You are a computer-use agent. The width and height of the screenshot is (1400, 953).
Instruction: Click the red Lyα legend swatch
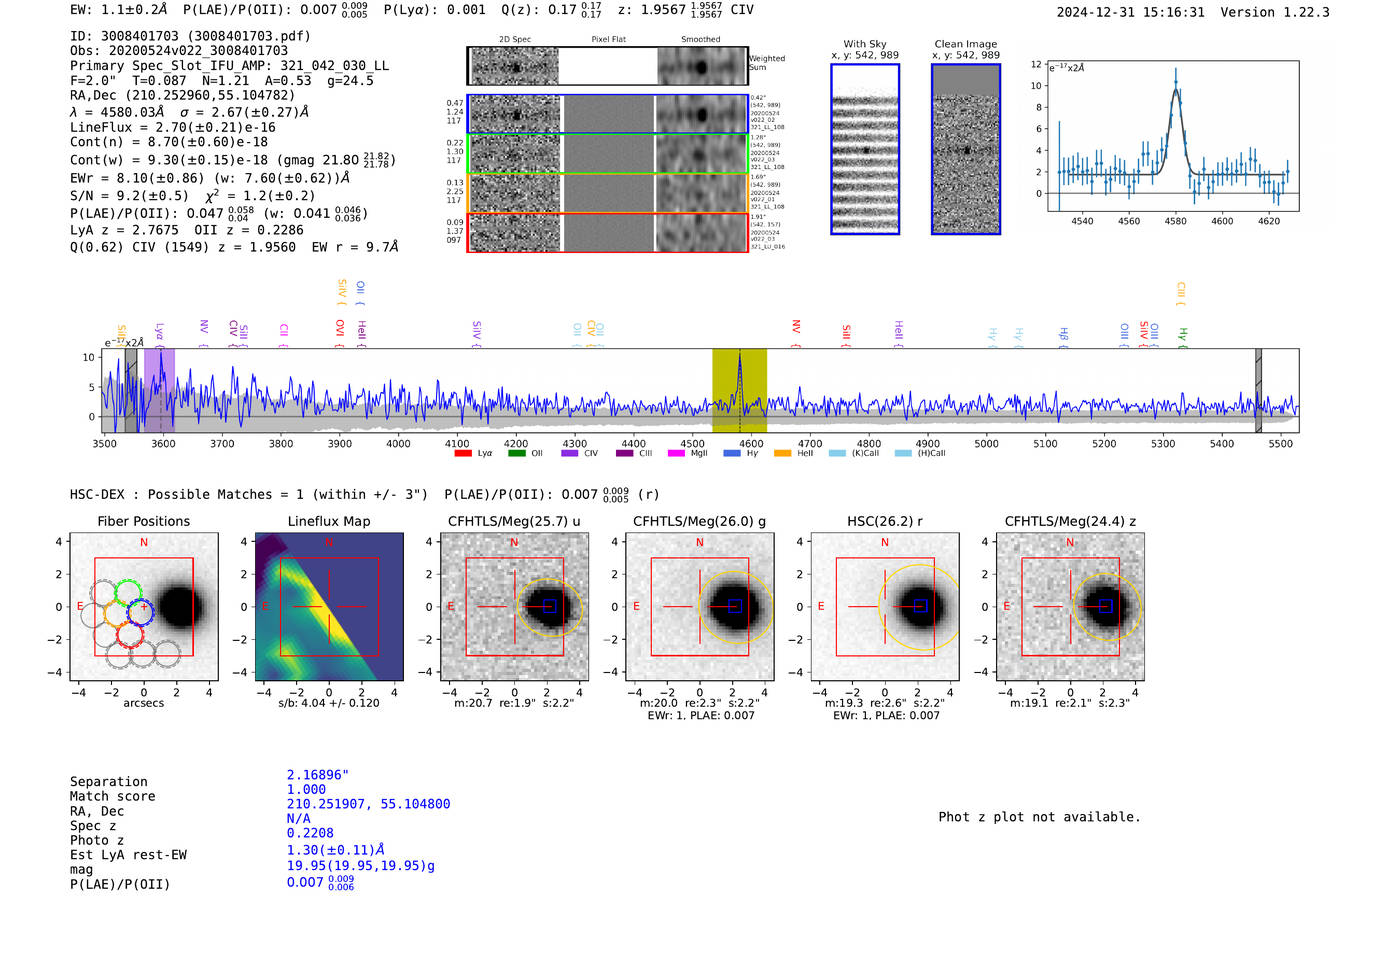(462, 453)
